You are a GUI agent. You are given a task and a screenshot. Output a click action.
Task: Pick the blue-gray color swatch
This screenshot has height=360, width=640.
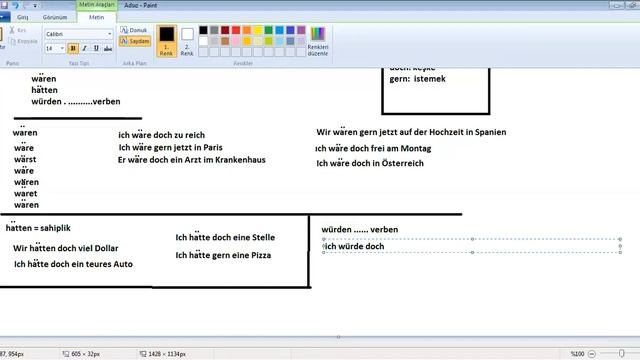click(290, 41)
